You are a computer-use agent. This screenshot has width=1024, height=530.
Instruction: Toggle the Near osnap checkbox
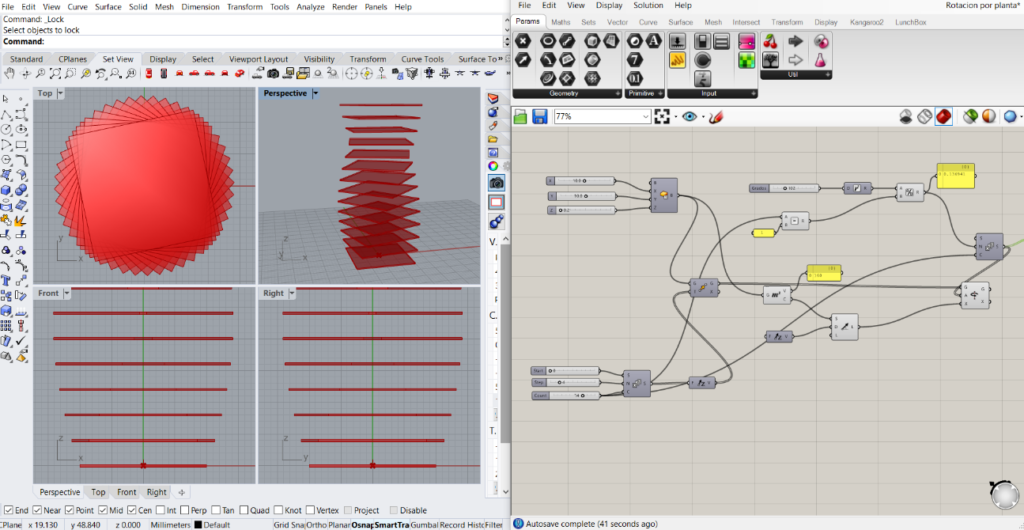click(37, 510)
